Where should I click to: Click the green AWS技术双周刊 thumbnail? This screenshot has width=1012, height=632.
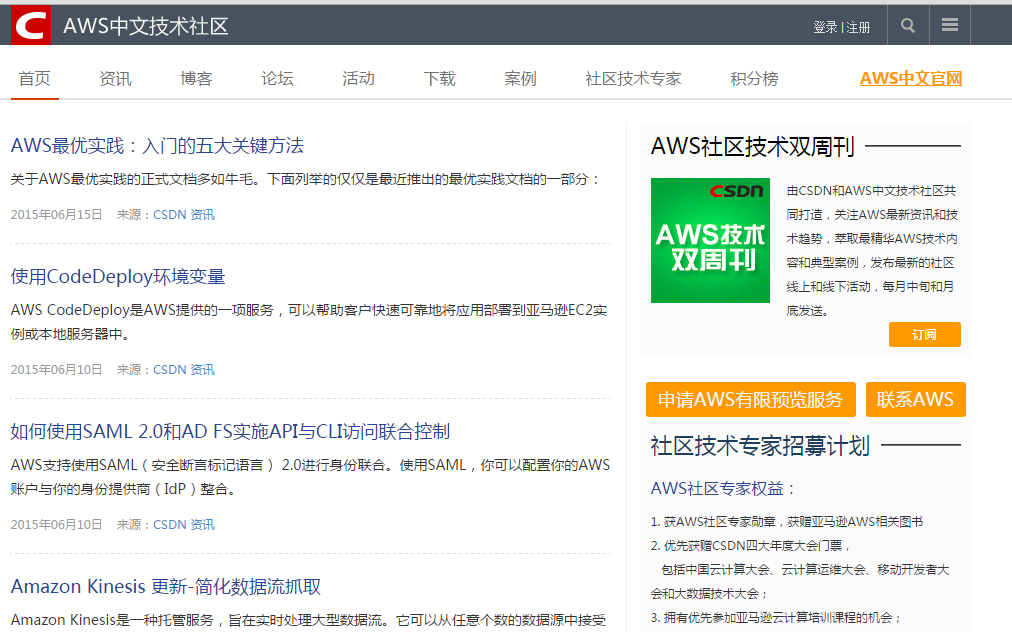point(710,240)
